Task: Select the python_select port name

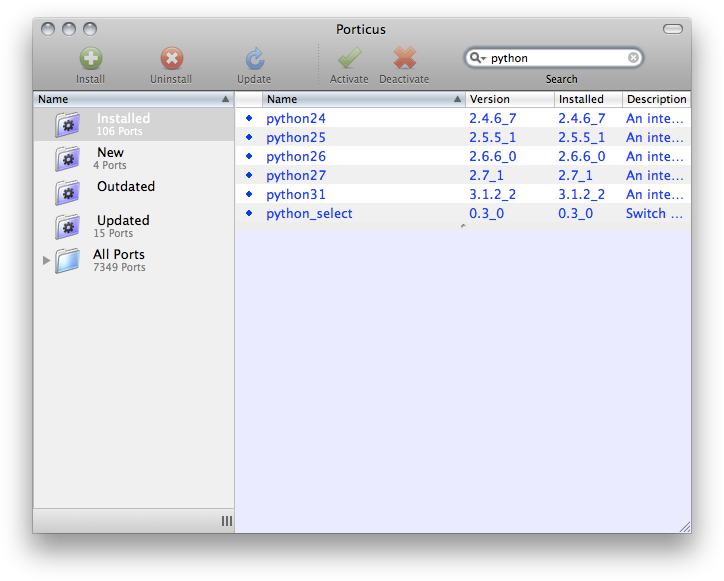Action: pos(309,214)
